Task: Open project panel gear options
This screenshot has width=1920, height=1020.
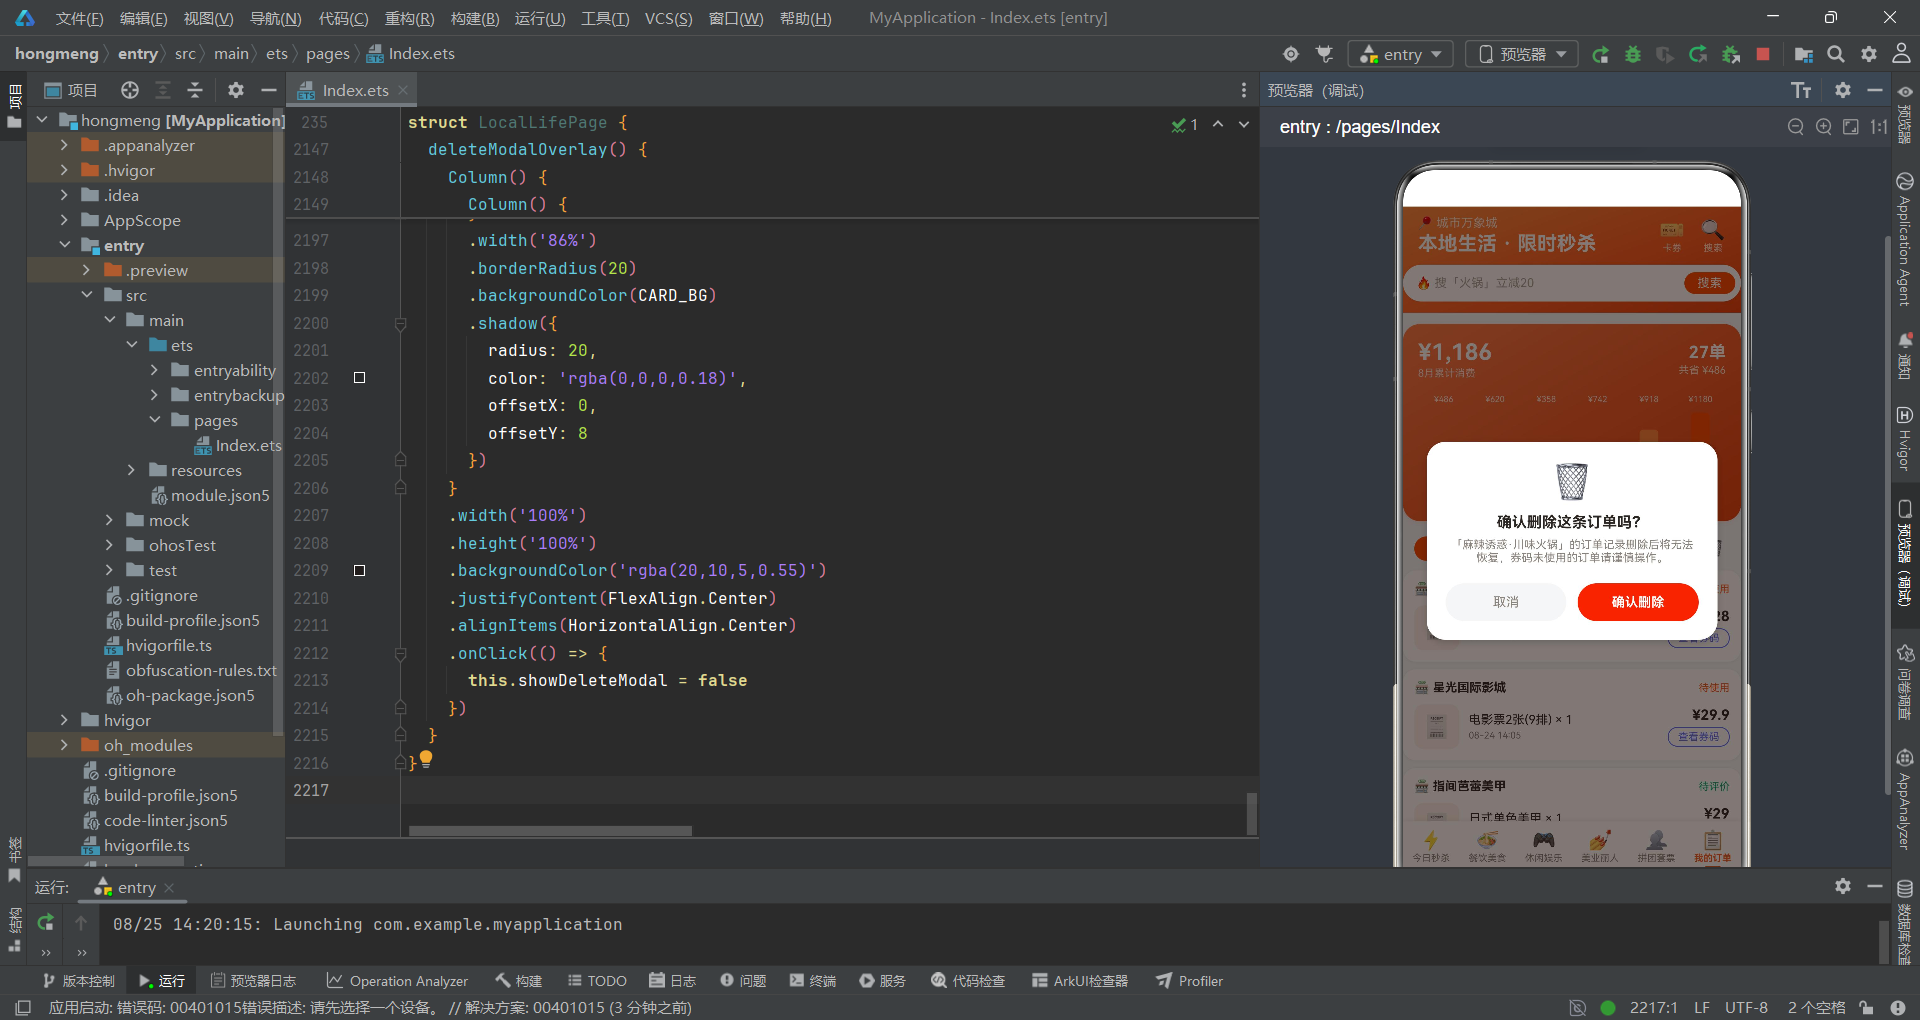Action: pyautogui.click(x=236, y=90)
